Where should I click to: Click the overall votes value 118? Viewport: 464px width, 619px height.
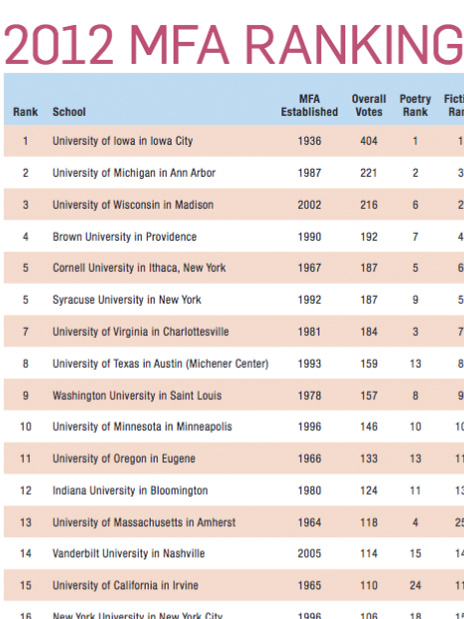tap(368, 523)
